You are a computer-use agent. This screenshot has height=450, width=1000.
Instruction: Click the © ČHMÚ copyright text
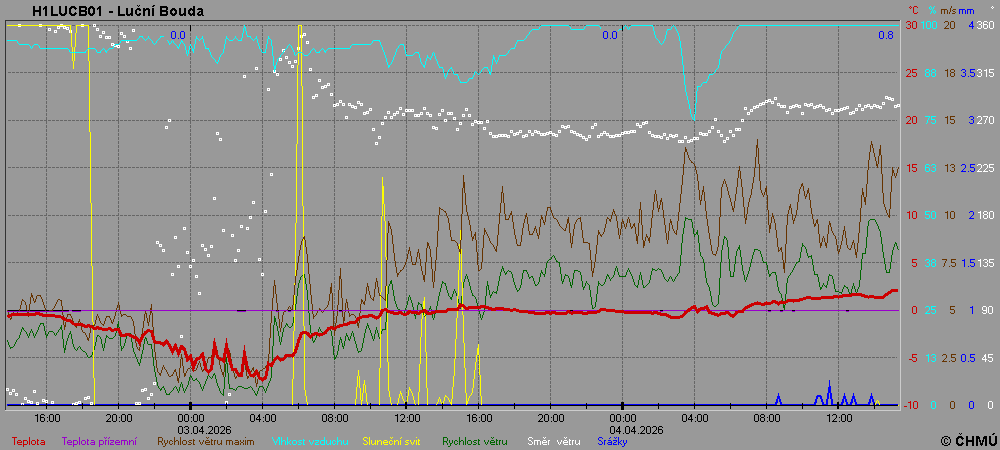pyautogui.click(x=968, y=440)
